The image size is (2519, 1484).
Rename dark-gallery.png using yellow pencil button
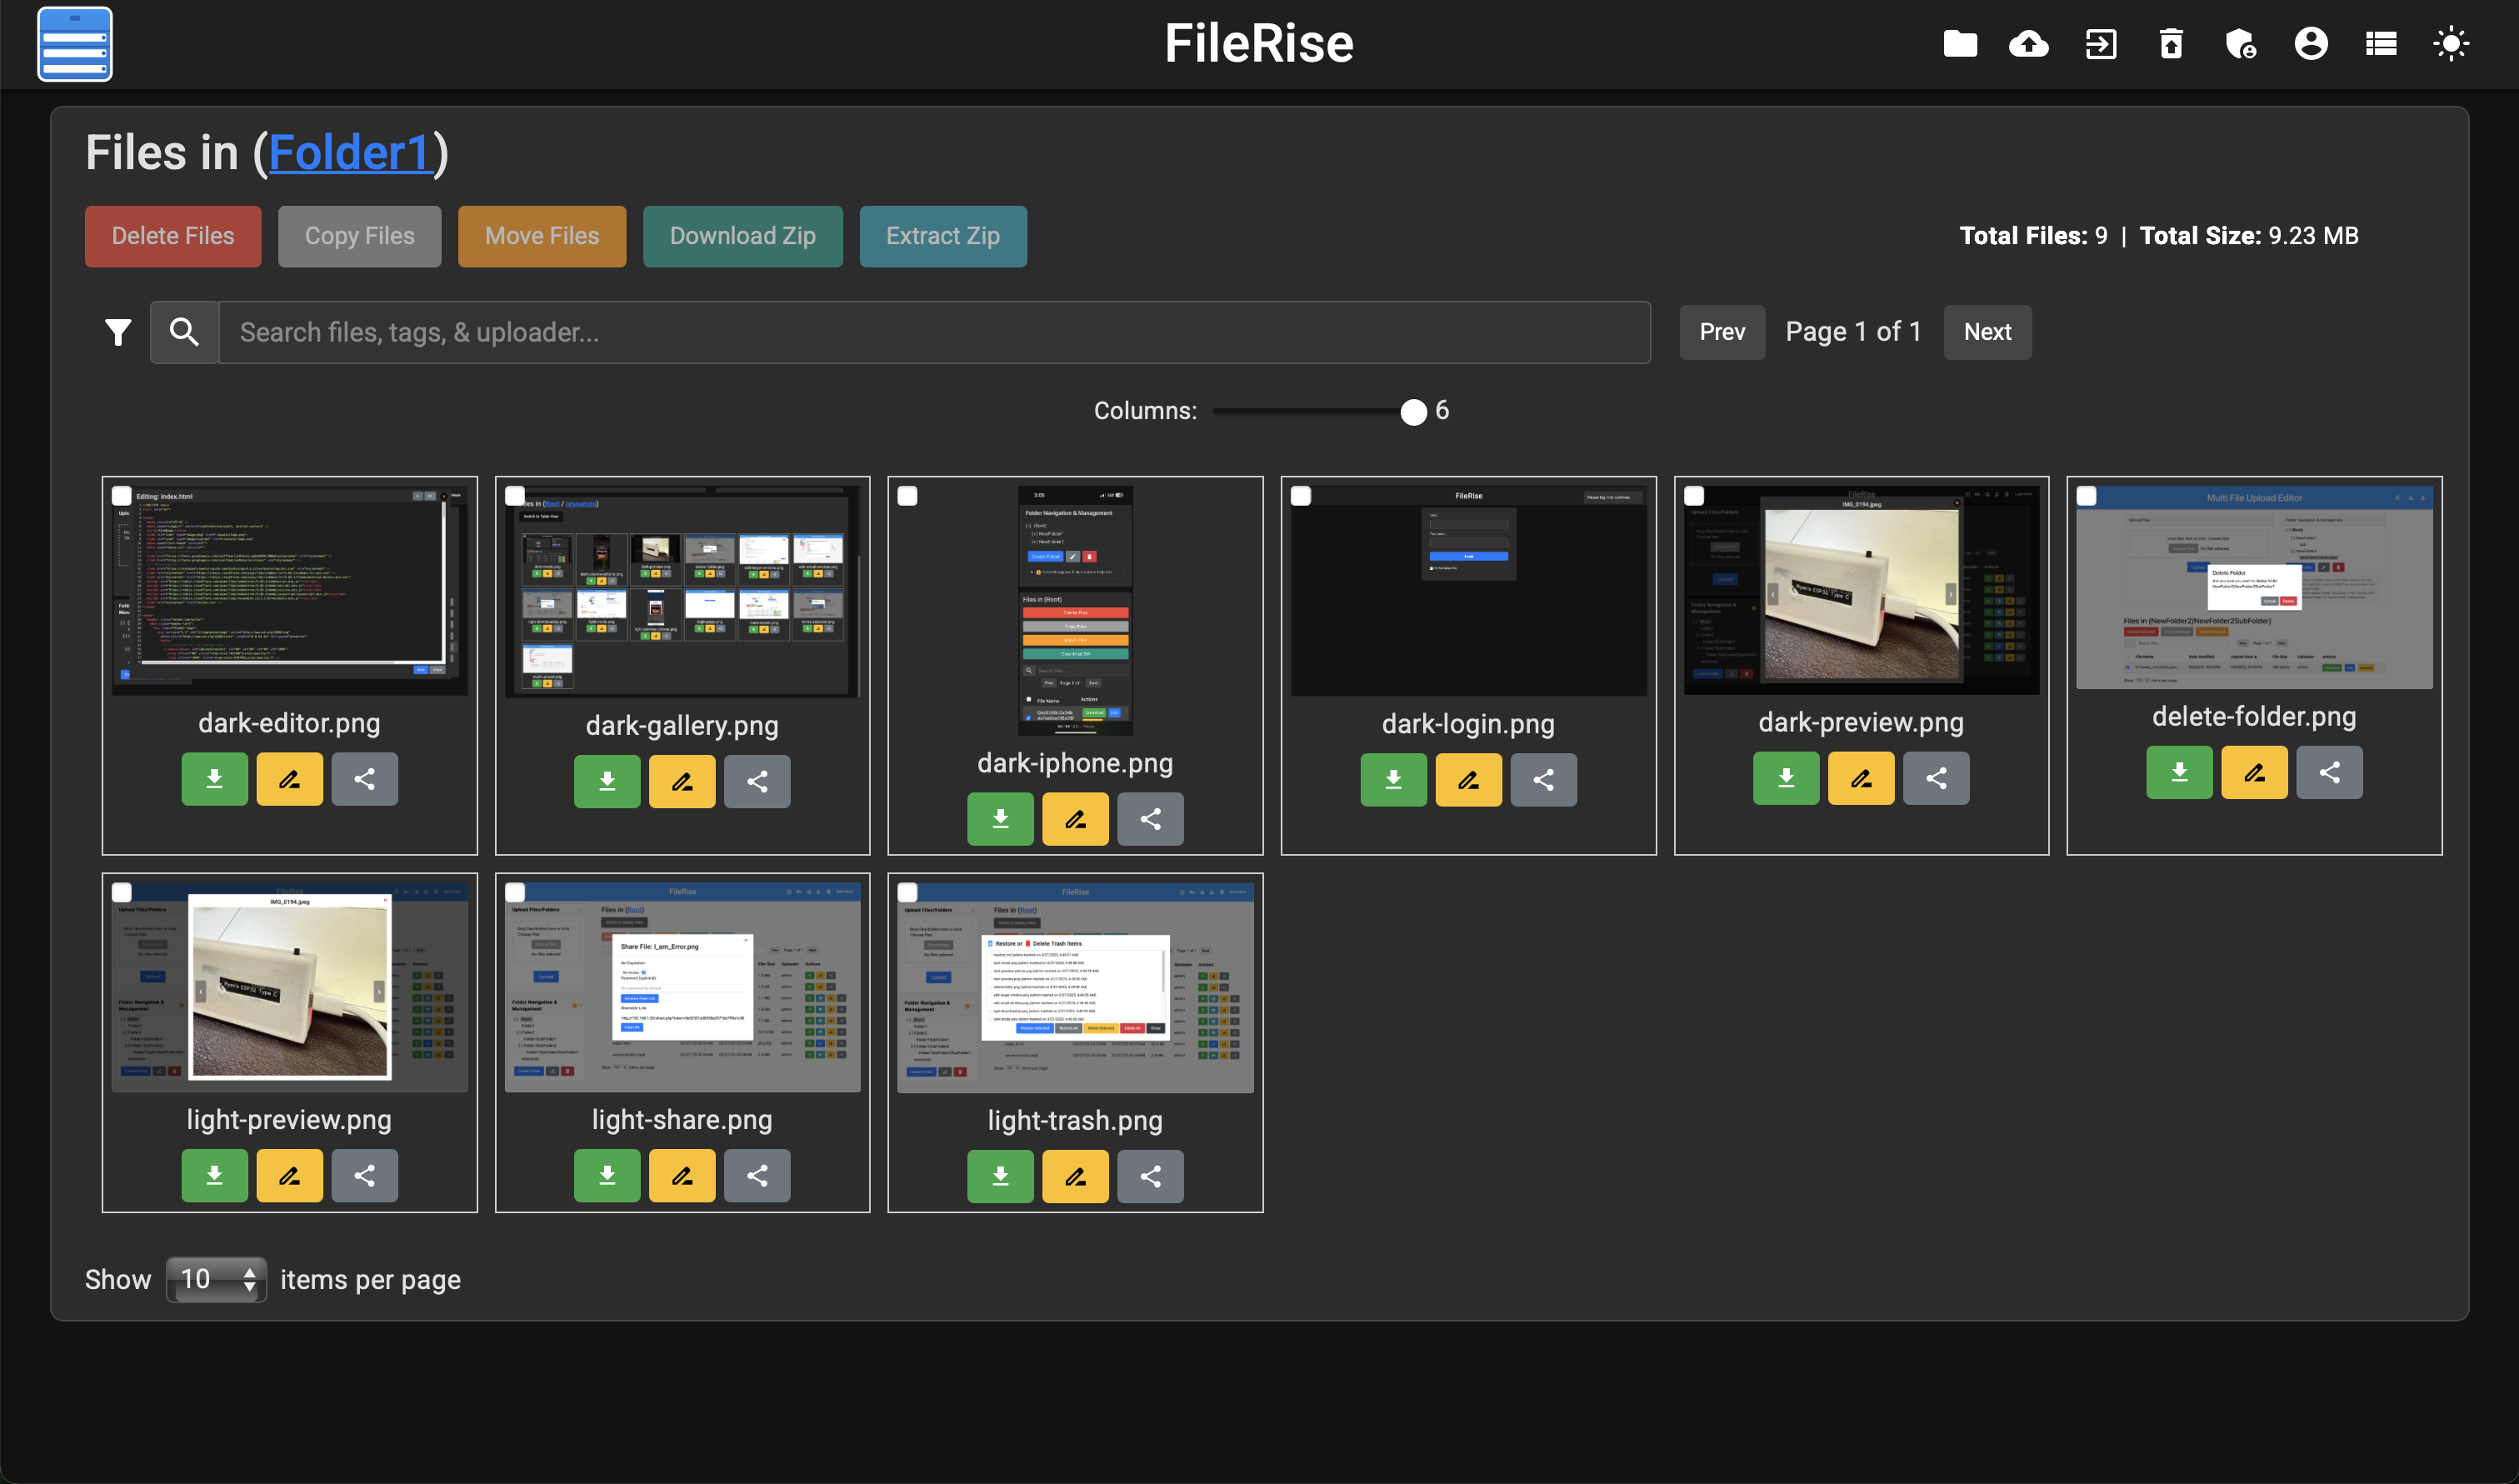click(x=682, y=781)
